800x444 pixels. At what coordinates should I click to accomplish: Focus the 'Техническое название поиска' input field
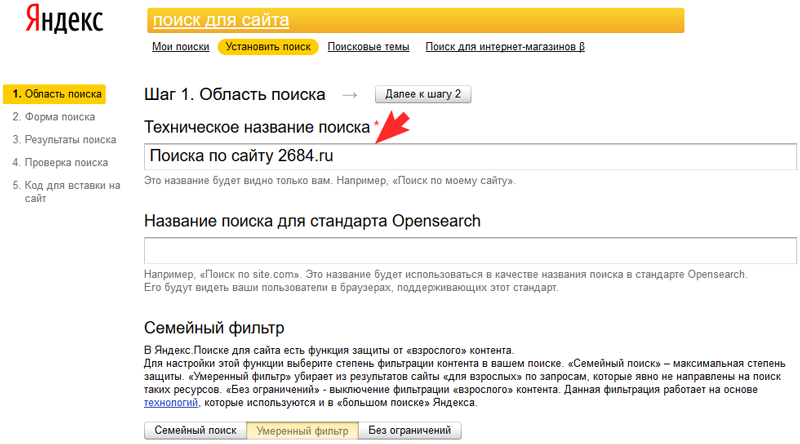click(x=470, y=156)
